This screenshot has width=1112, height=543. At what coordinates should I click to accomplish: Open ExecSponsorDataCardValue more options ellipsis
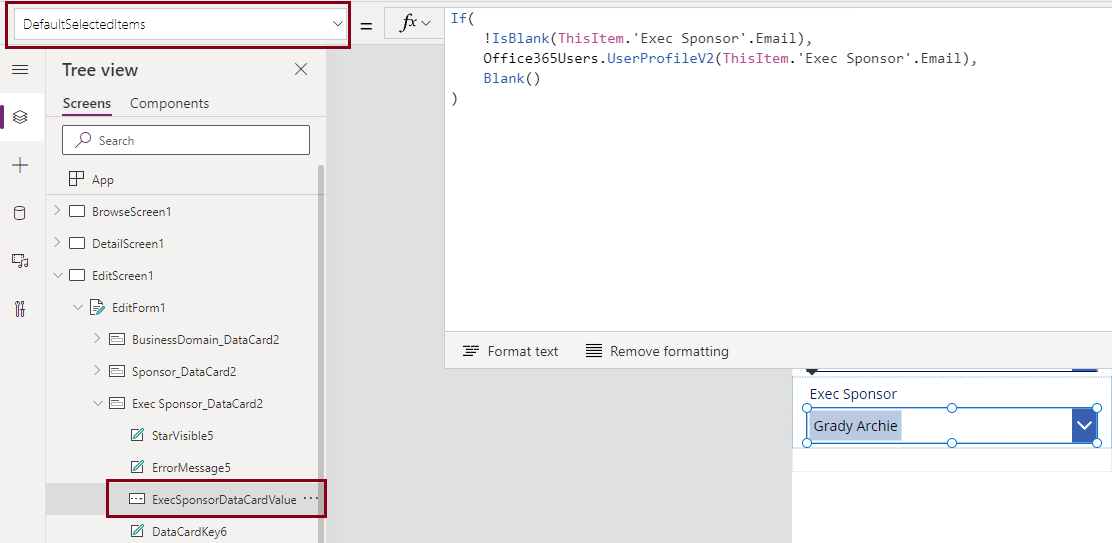pyautogui.click(x=311, y=499)
